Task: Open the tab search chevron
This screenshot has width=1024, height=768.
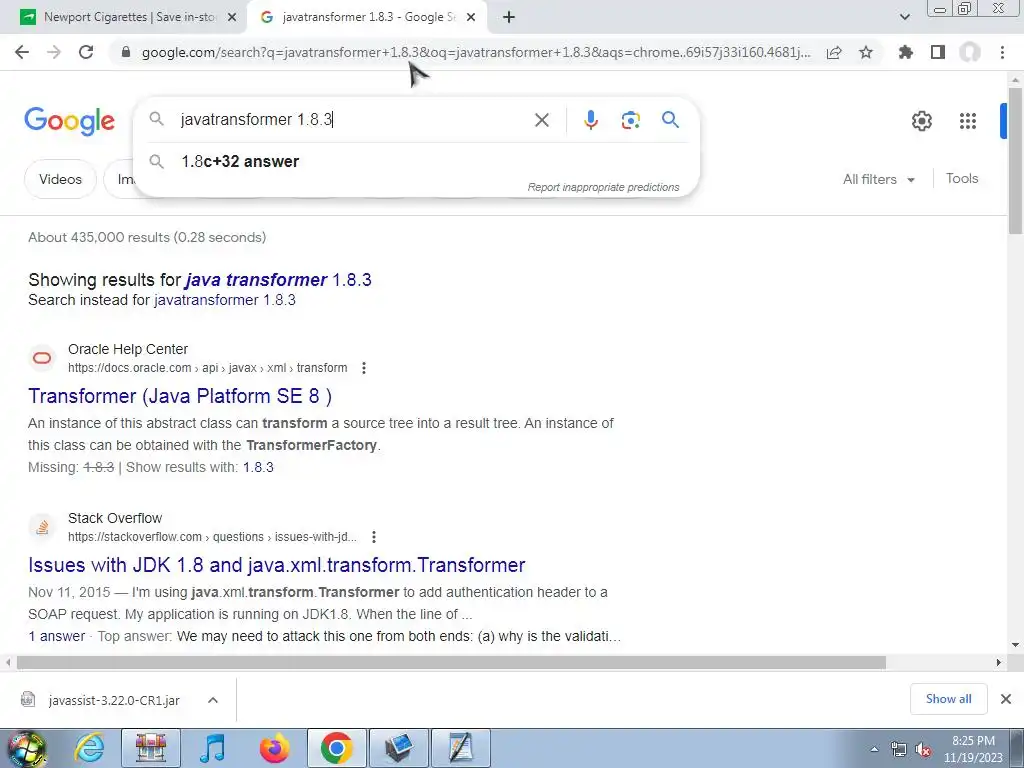Action: click(904, 17)
